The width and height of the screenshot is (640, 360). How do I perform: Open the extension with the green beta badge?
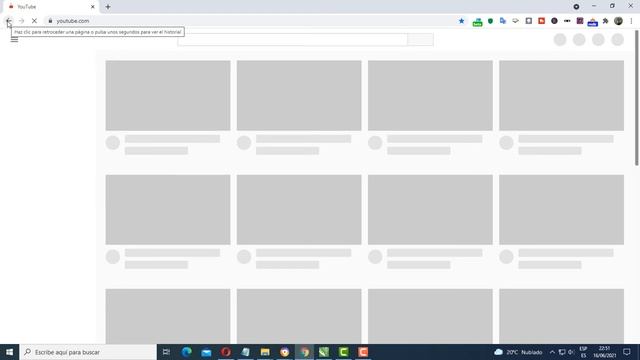click(477, 22)
